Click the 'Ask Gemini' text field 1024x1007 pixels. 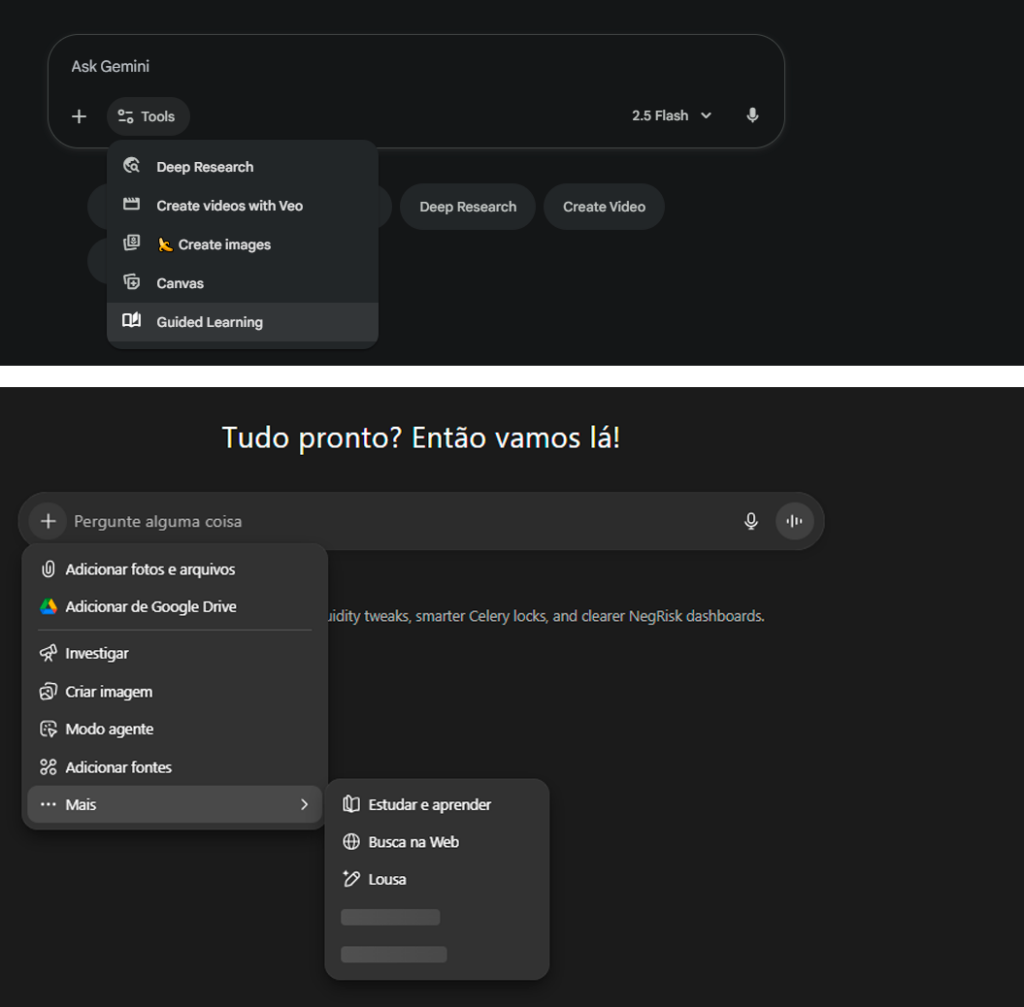[400, 67]
